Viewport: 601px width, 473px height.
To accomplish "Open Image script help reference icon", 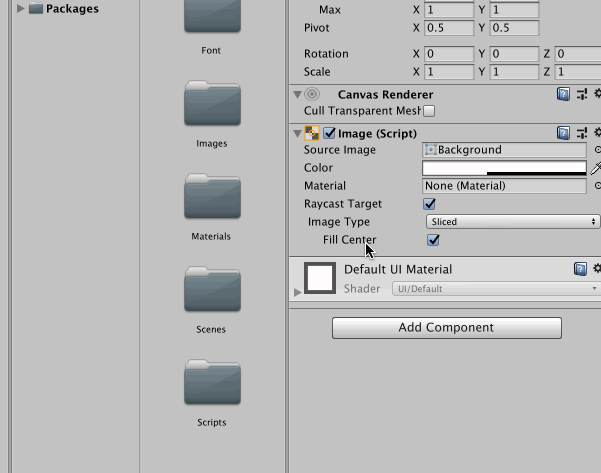I will (x=564, y=133).
